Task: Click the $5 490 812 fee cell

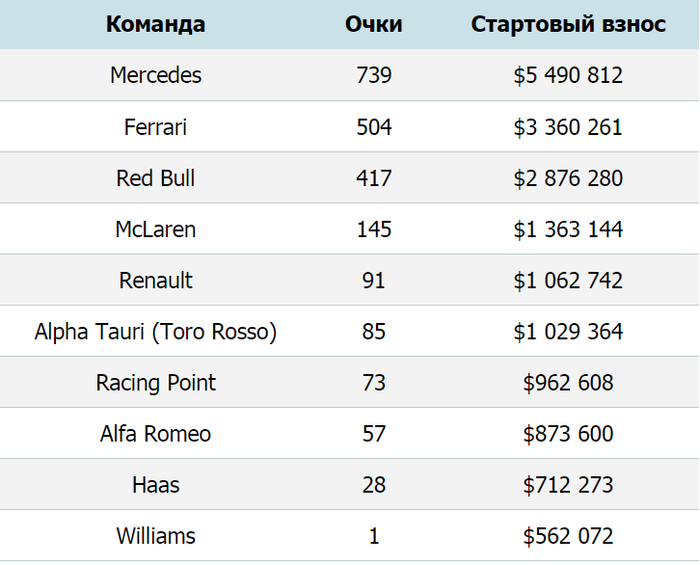Action: coord(568,75)
